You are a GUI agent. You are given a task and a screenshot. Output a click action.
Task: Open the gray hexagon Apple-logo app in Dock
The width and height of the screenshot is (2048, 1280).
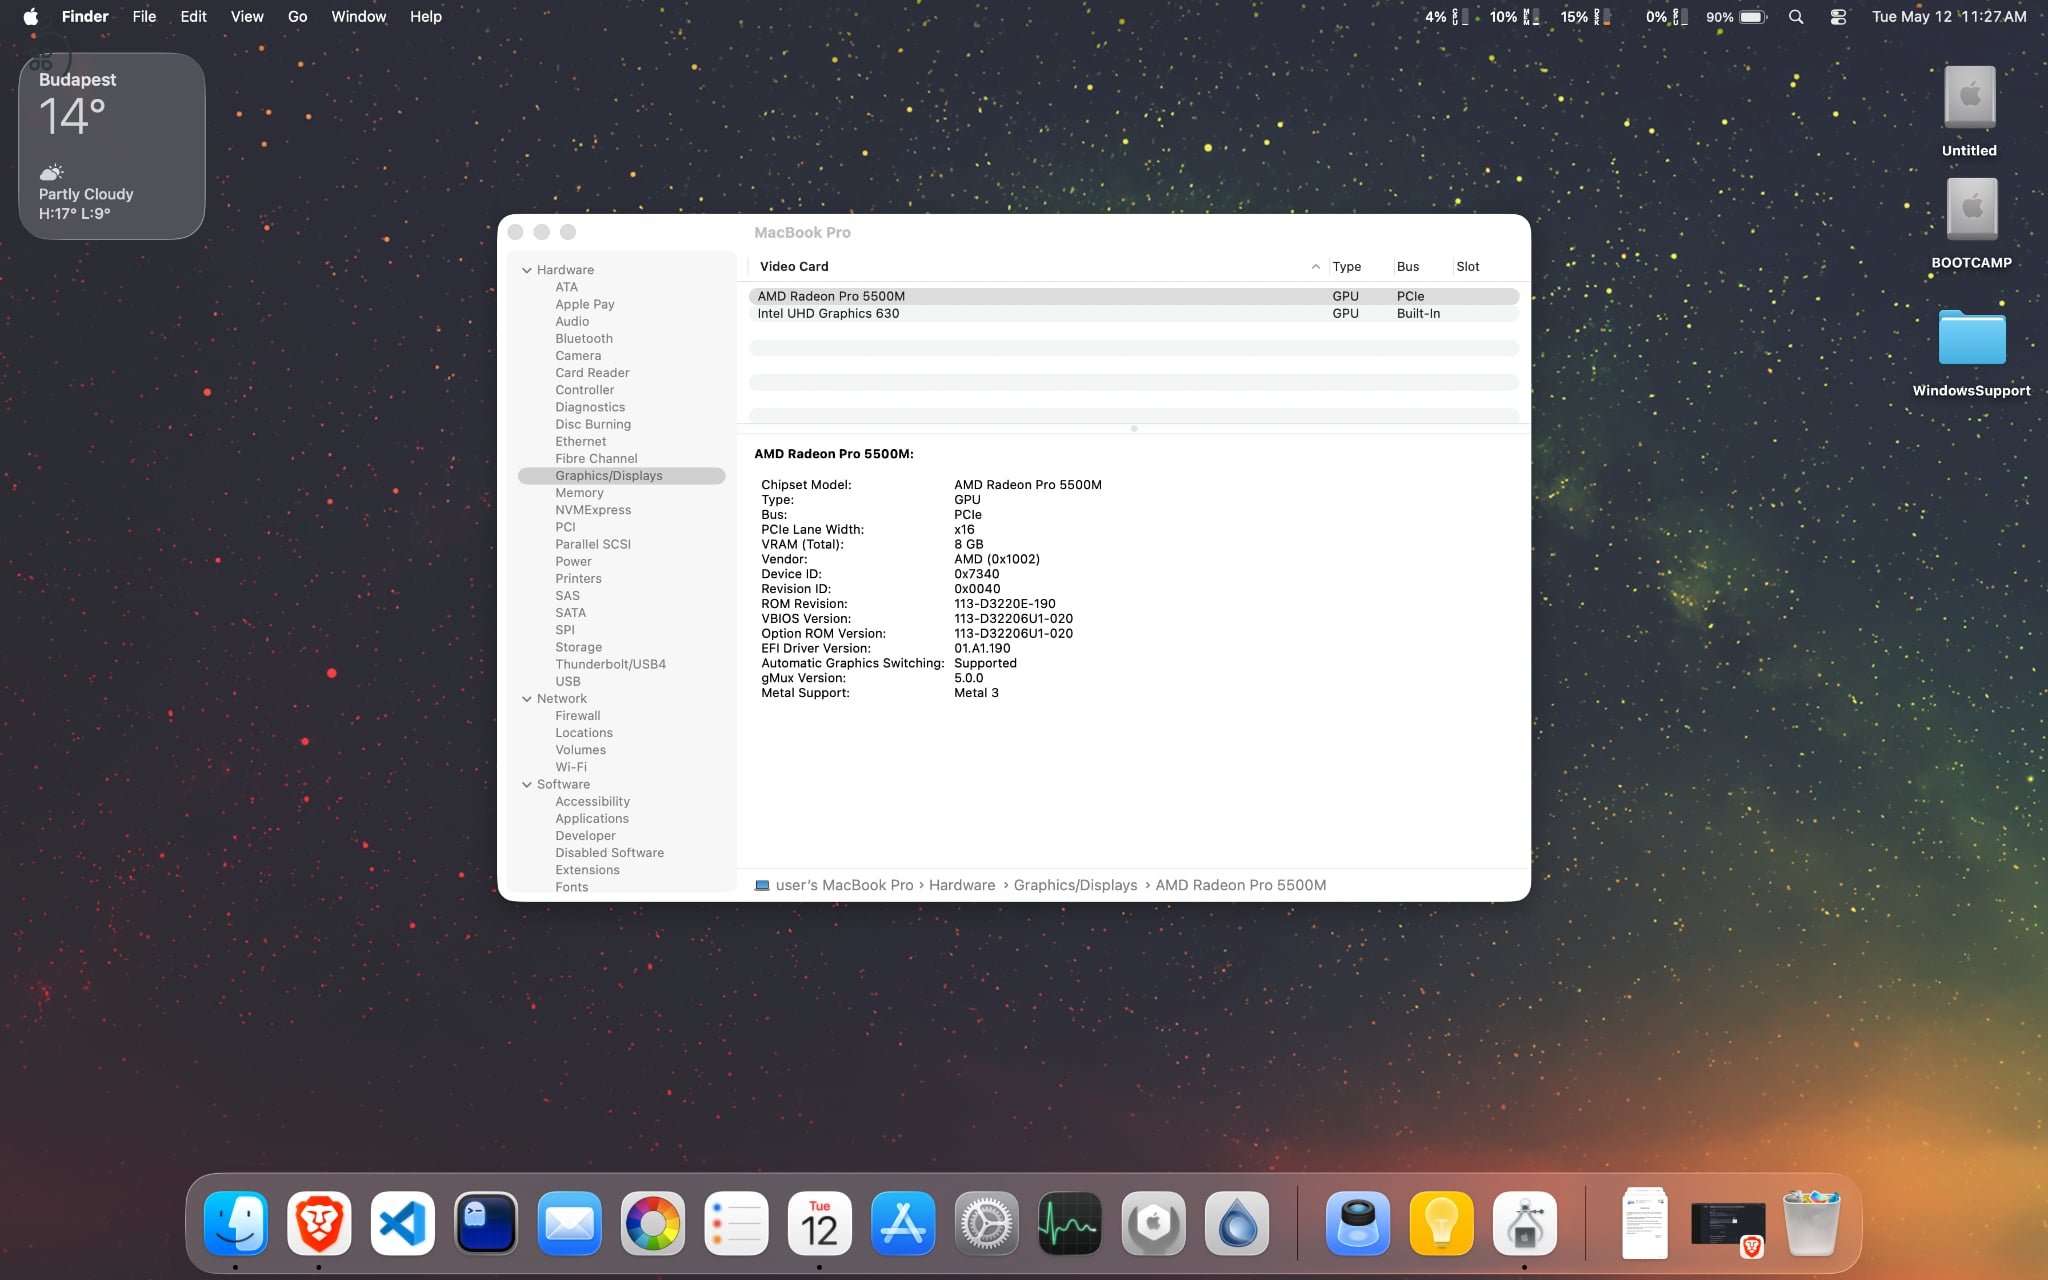(x=1153, y=1223)
